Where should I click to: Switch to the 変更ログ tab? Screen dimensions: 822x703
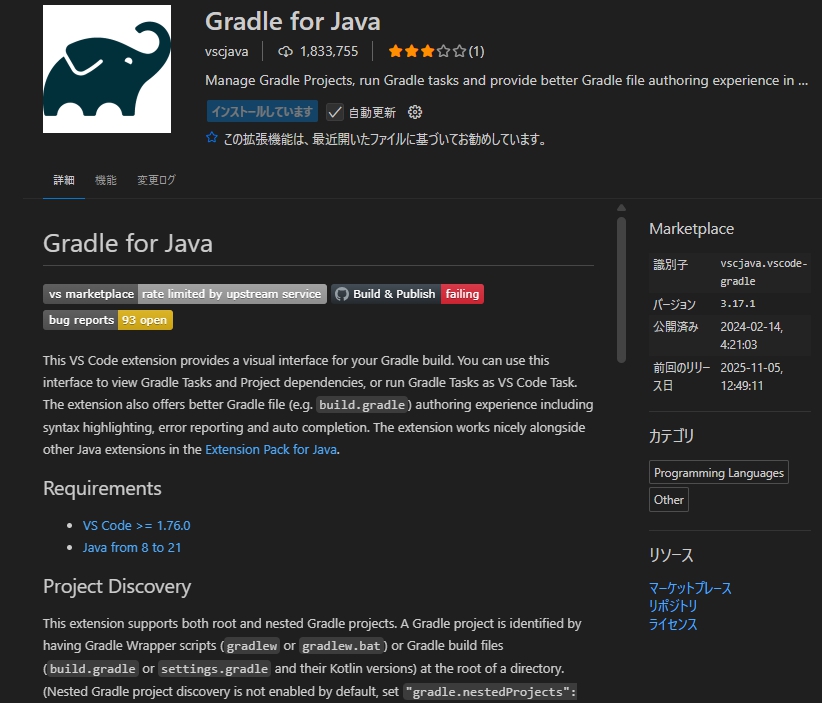click(x=156, y=180)
